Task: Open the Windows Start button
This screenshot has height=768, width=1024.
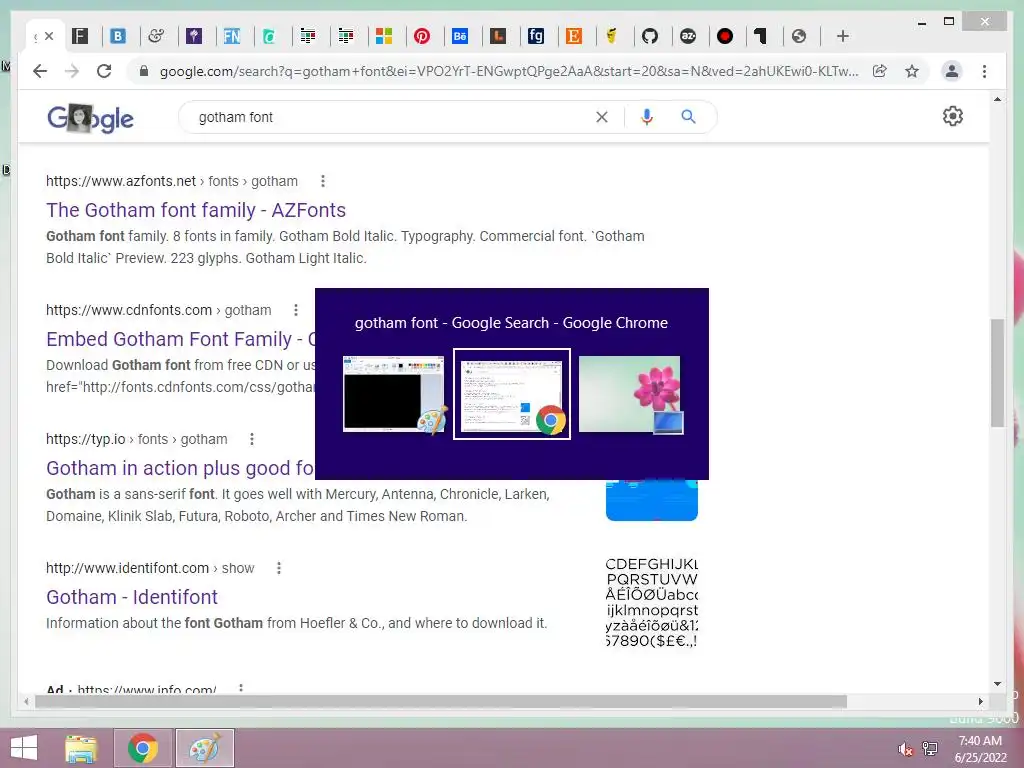Action: [x=24, y=748]
